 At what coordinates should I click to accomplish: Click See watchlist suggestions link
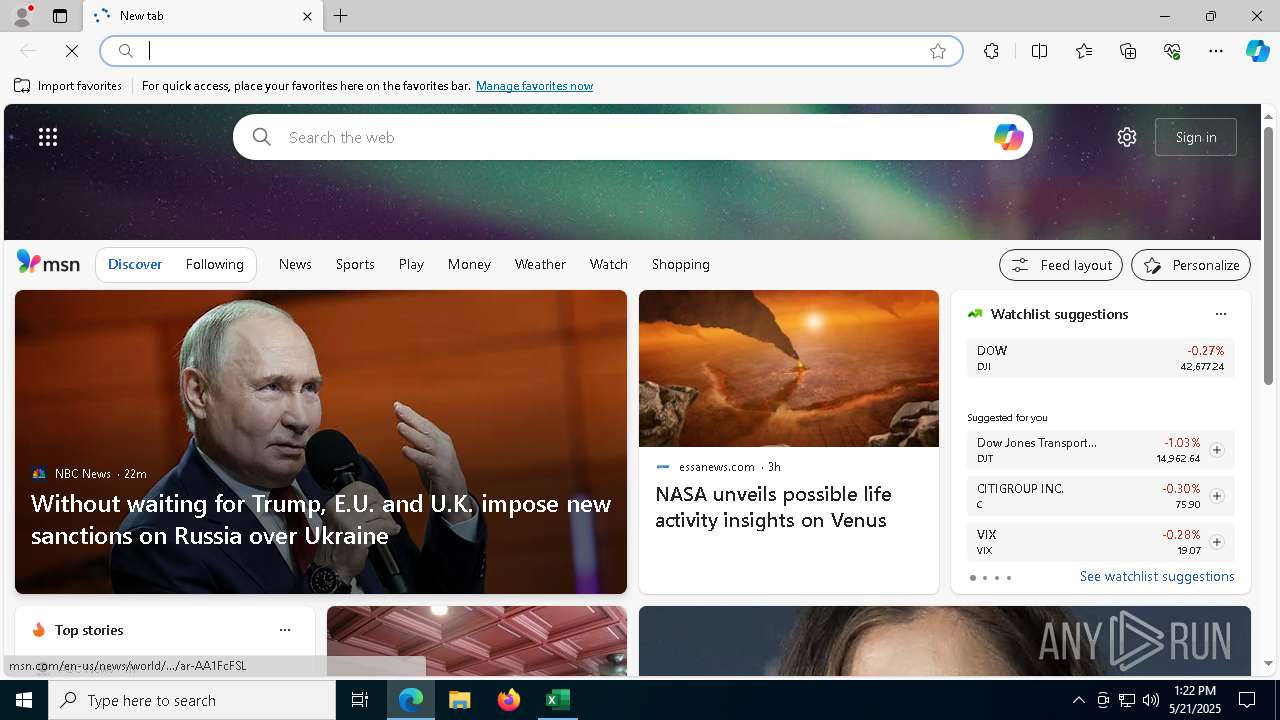click(1157, 576)
